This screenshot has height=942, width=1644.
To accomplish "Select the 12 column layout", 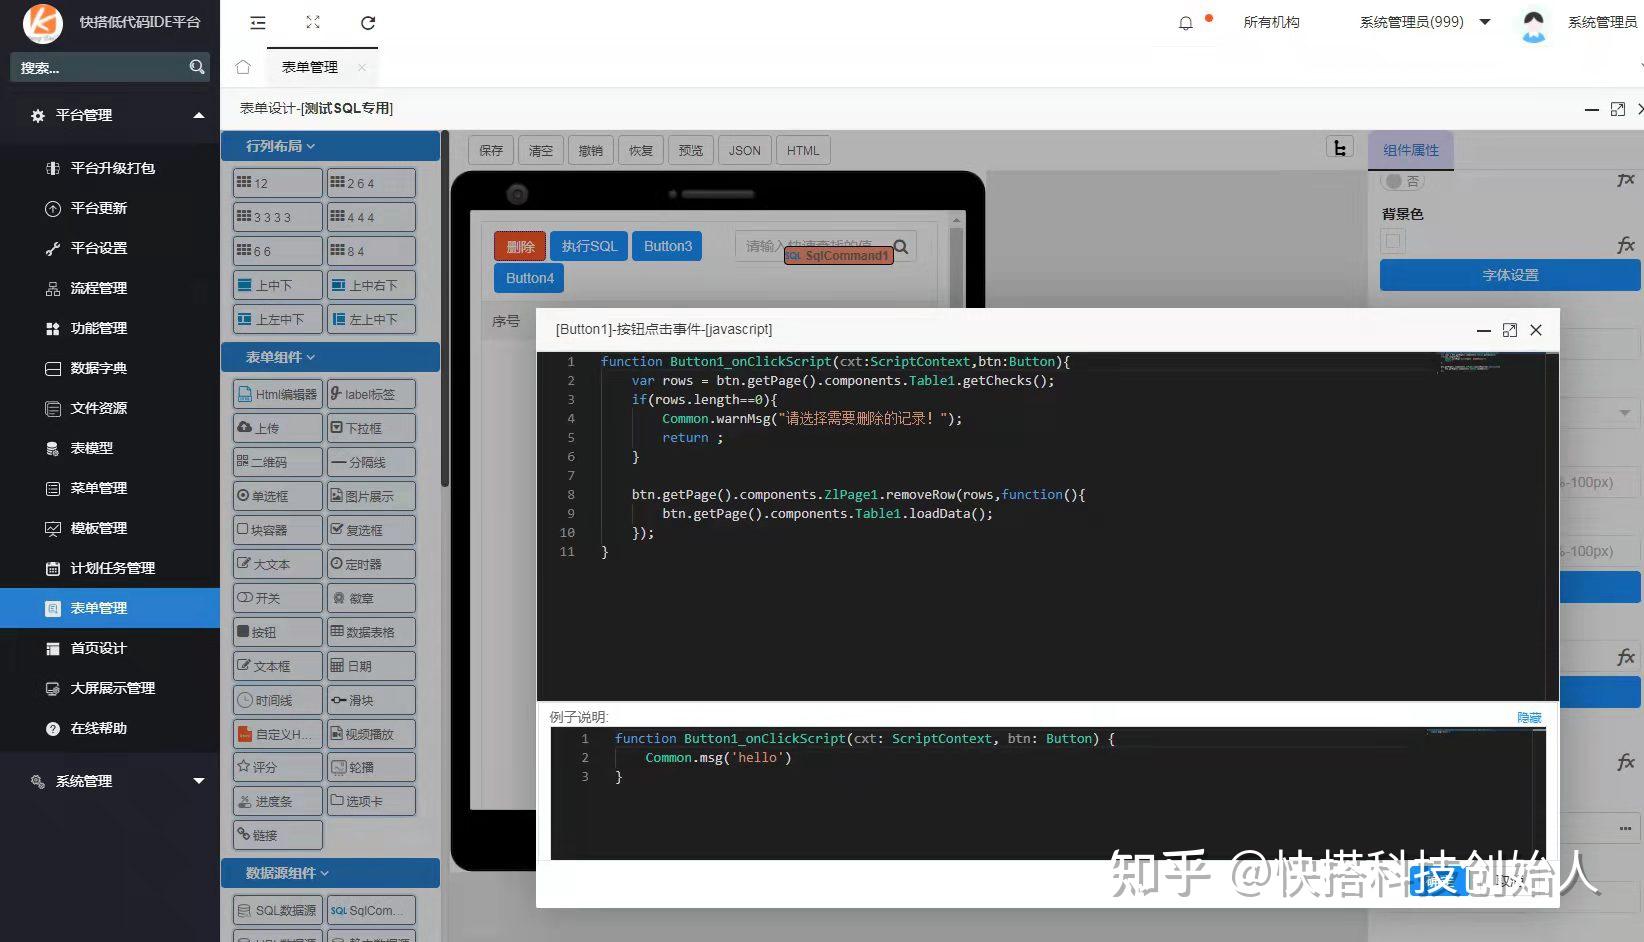I will tap(278, 183).
